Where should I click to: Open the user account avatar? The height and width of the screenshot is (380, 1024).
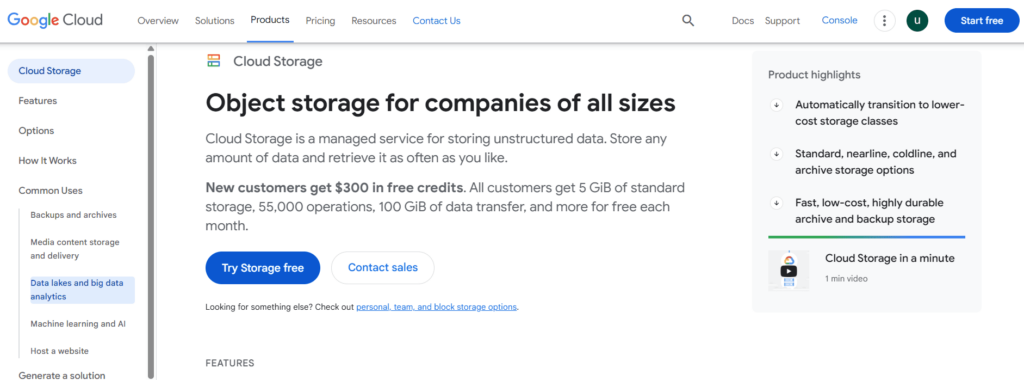[917, 20]
